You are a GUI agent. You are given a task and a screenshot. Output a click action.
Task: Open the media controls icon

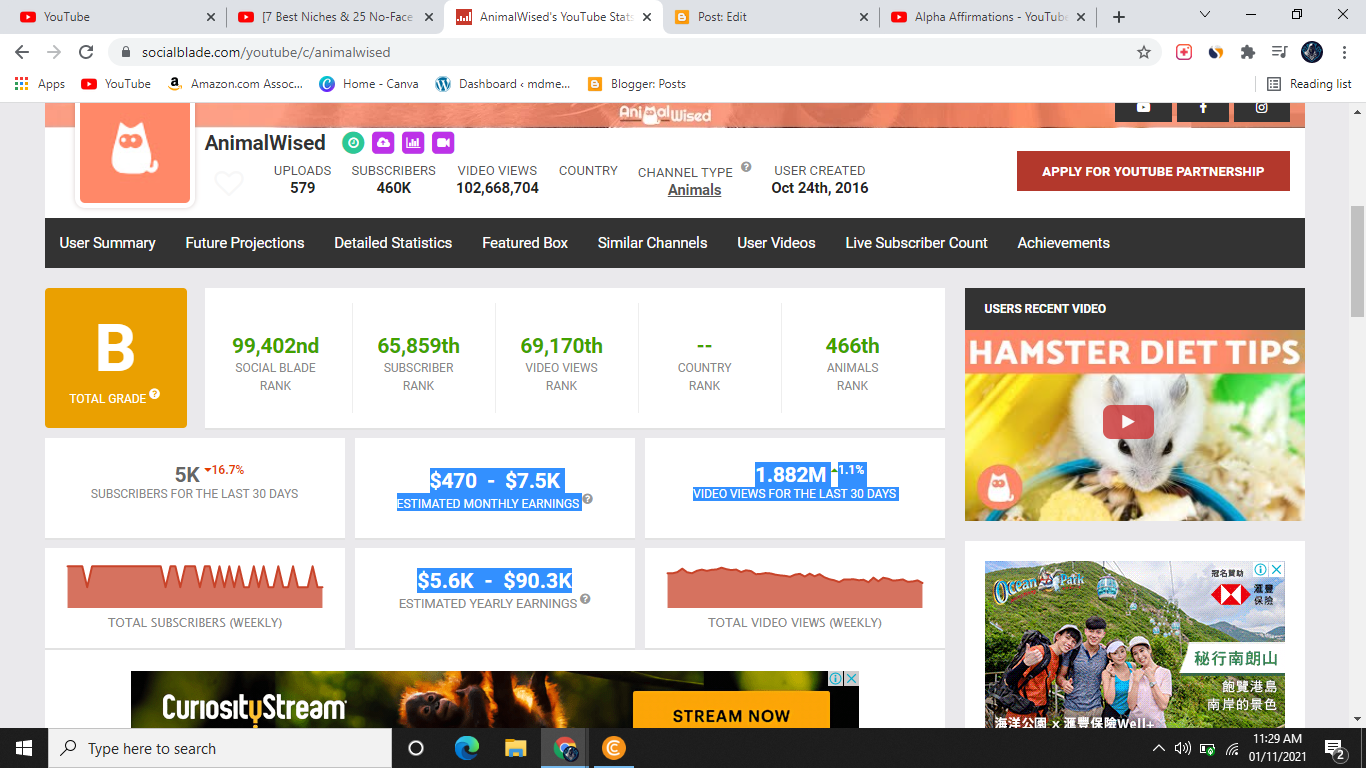[x=1279, y=52]
